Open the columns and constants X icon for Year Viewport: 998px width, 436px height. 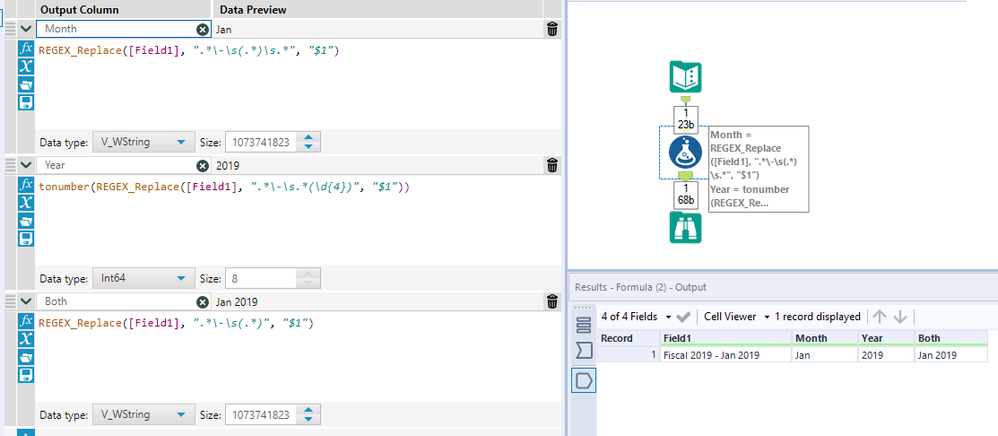coord(25,202)
